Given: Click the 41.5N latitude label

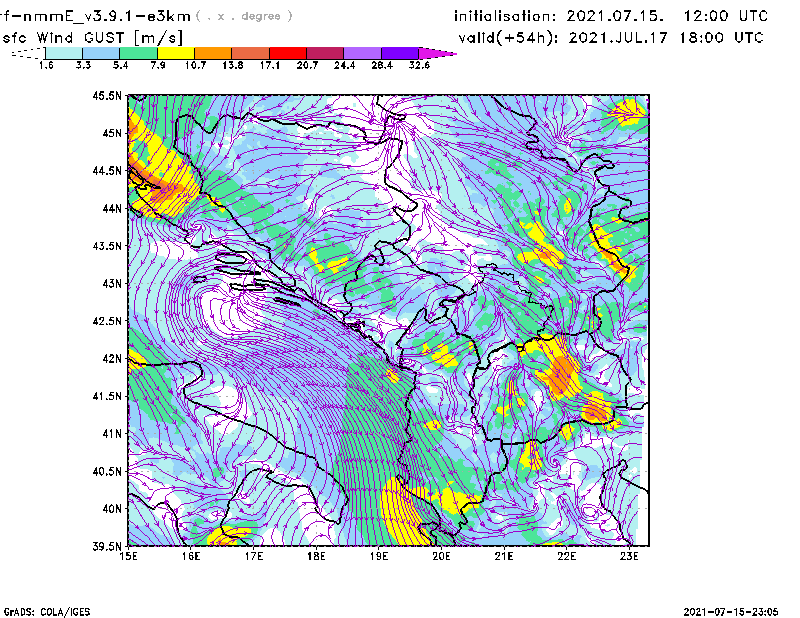Looking at the screenshot, I should 107,396.
